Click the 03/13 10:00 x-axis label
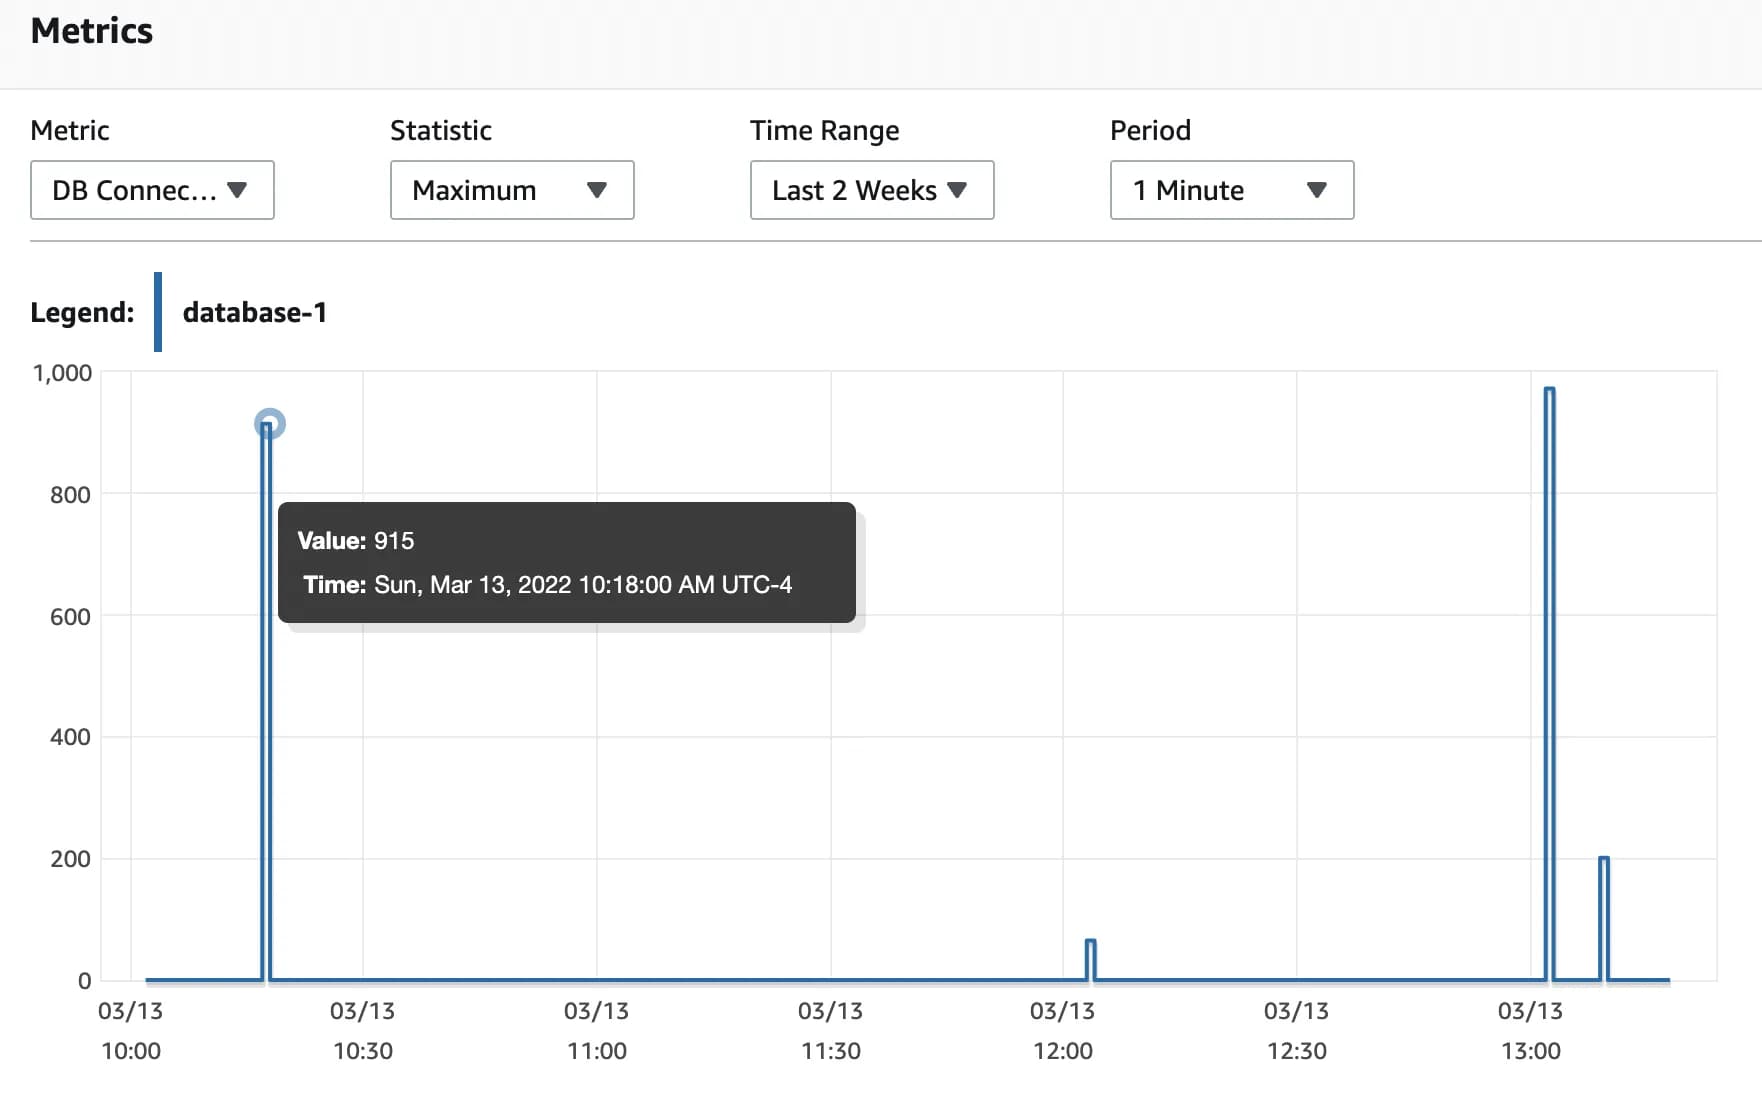This screenshot has height=1114, width=1762. click(130, 1031)
